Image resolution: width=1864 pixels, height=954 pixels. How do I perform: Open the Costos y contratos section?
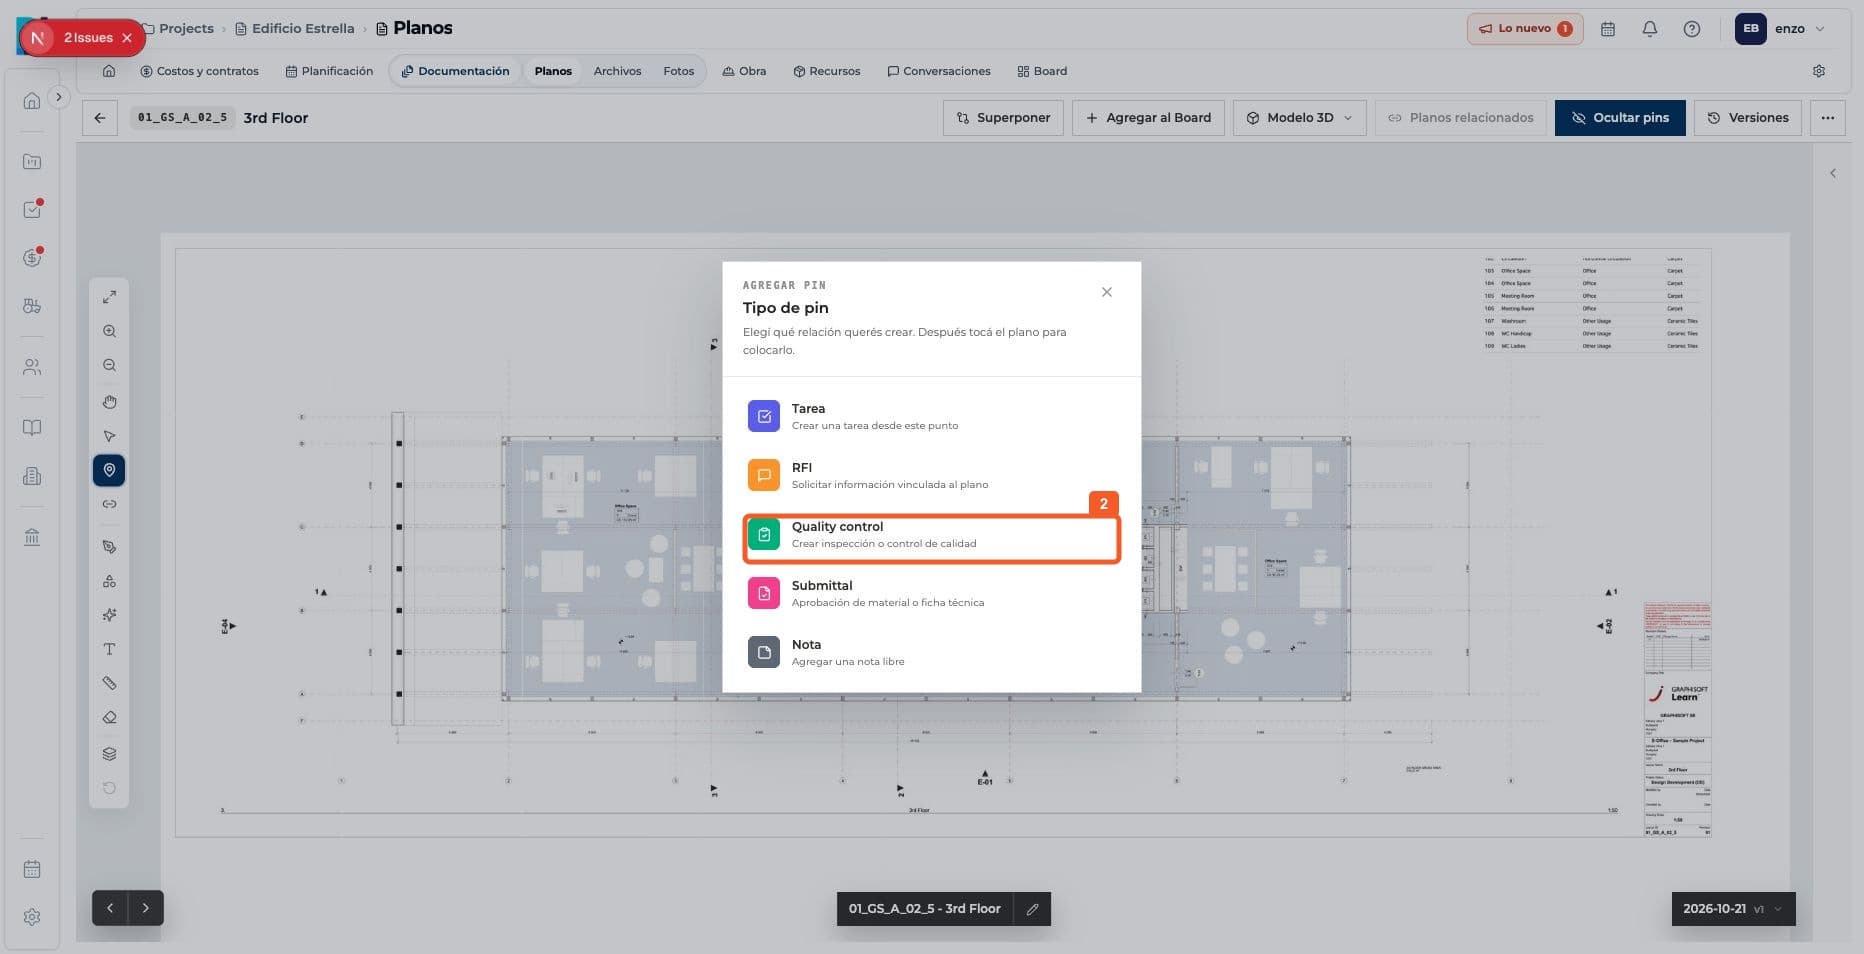pyautogui.click(x=199, y=71)
